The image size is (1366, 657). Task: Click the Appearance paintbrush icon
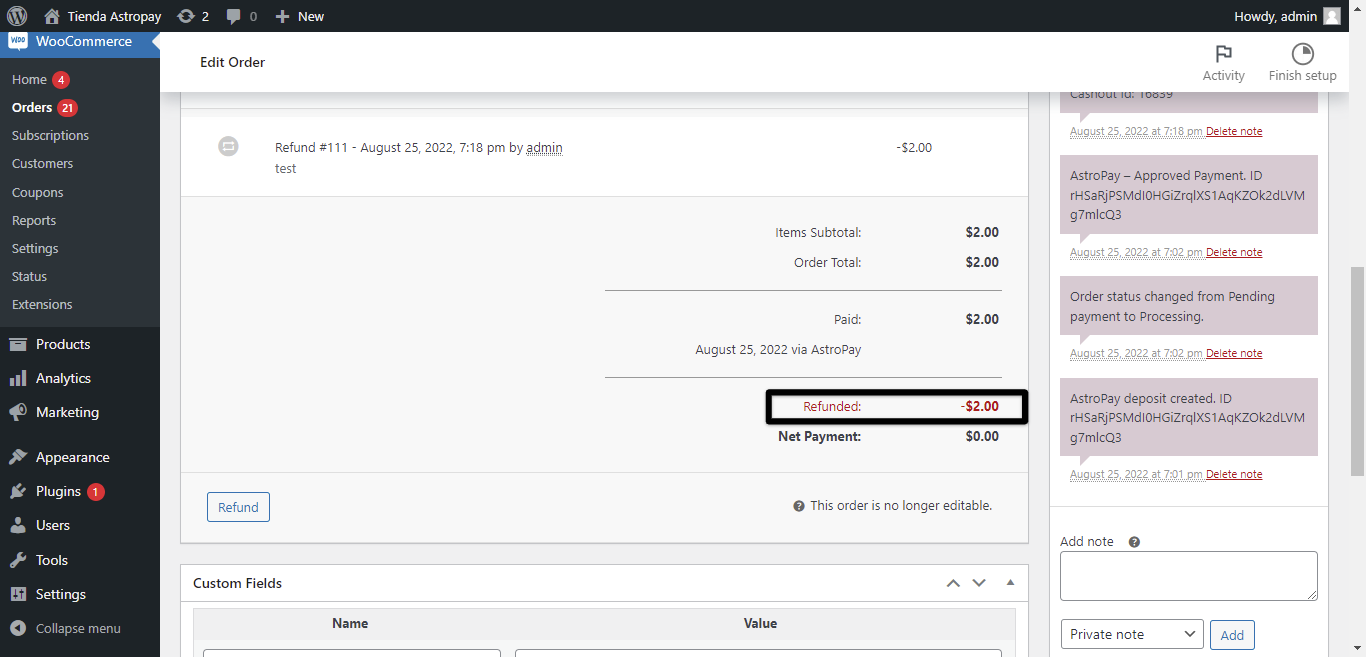[x=18, y=457]
